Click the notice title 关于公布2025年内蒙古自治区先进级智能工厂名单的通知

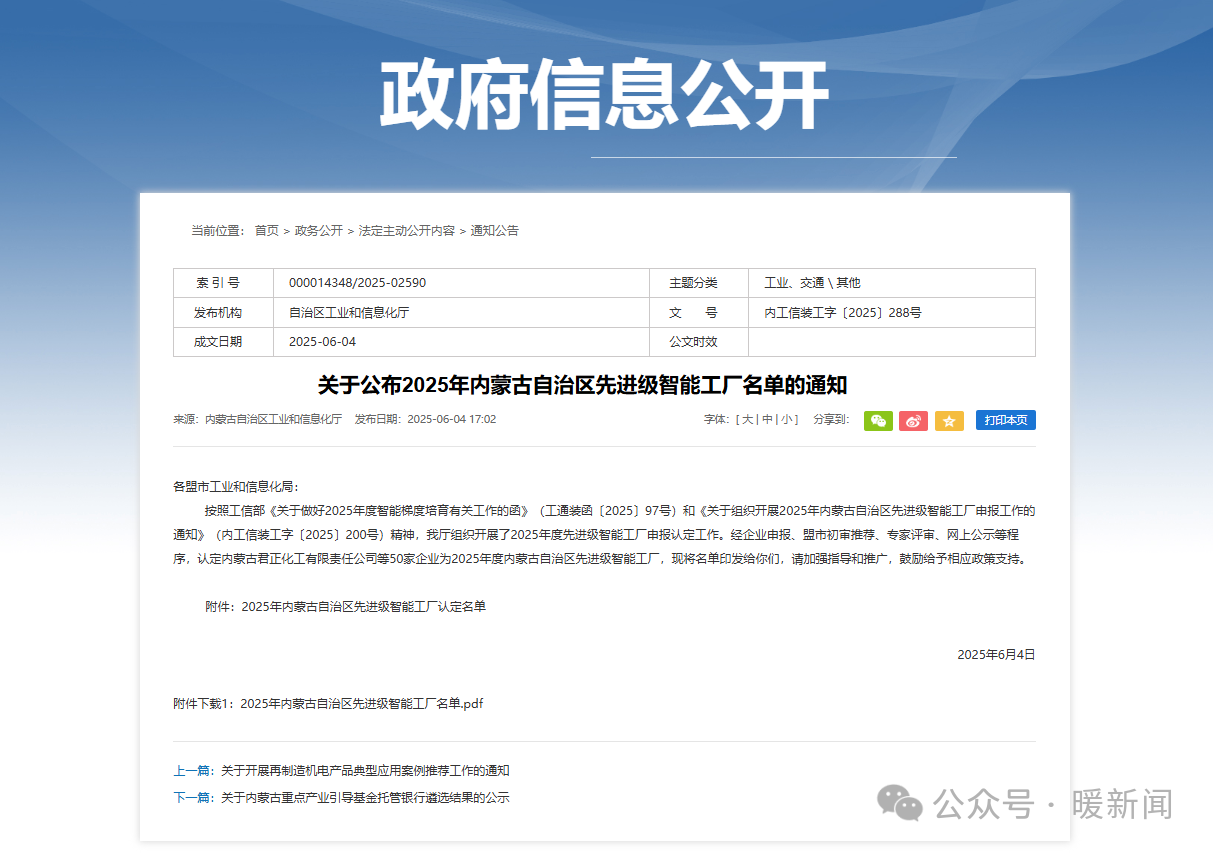click(583, 385)
